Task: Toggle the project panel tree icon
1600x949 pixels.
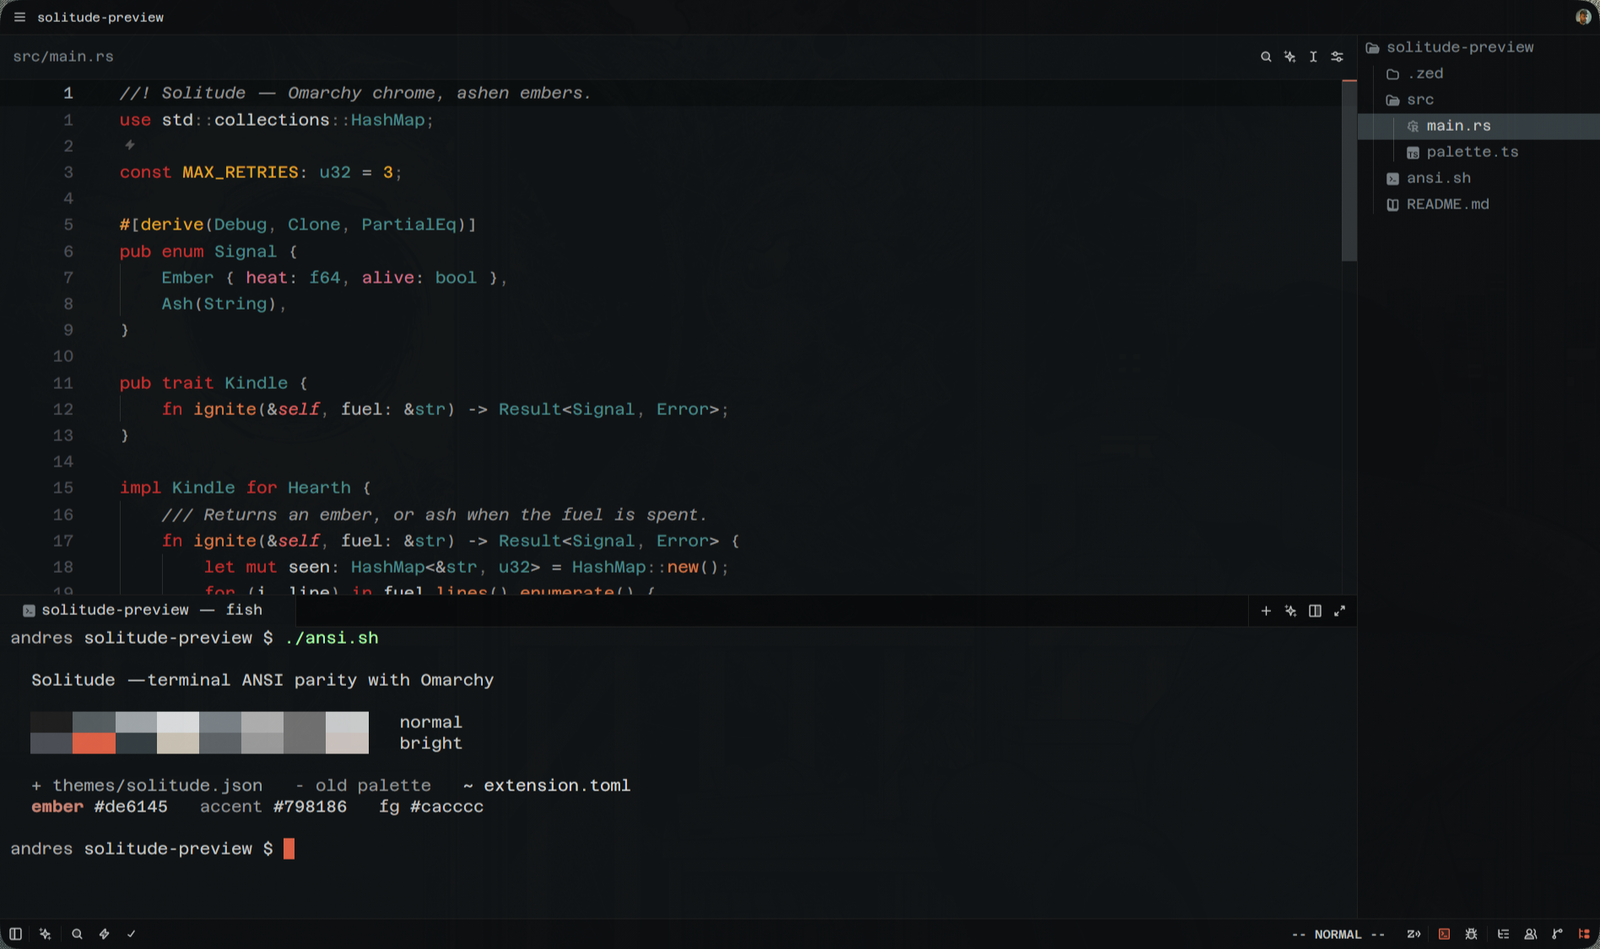Action: coord(1584,934)
